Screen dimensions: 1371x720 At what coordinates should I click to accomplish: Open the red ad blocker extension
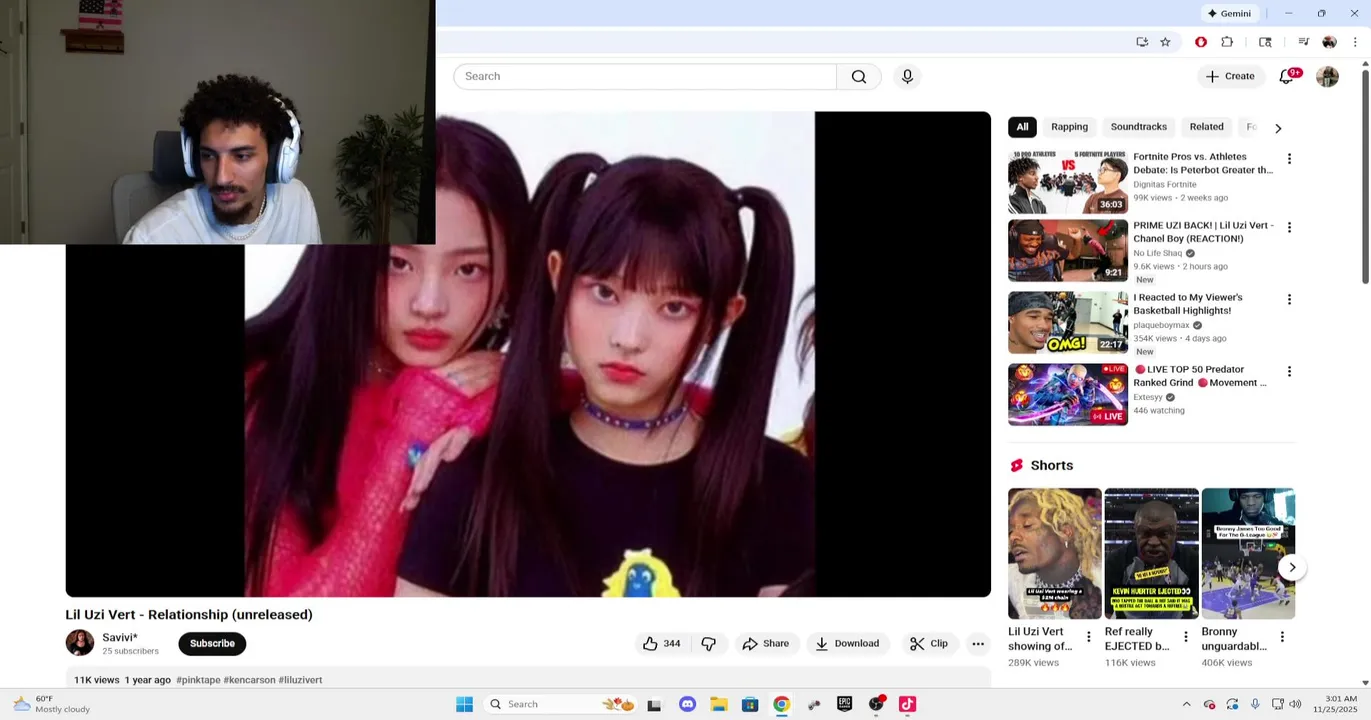1201,42
